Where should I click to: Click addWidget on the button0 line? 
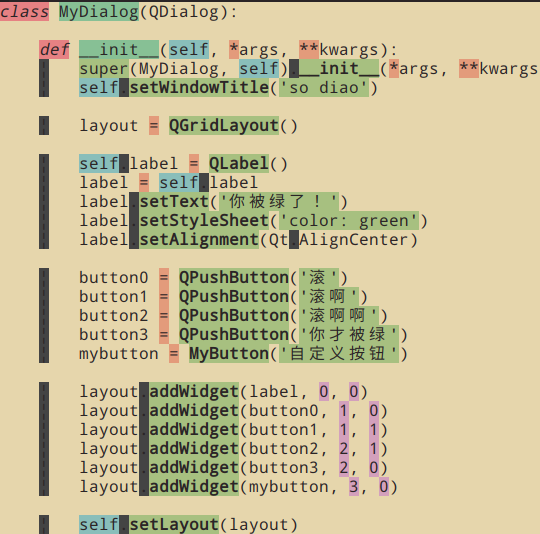tap(194, 410)
